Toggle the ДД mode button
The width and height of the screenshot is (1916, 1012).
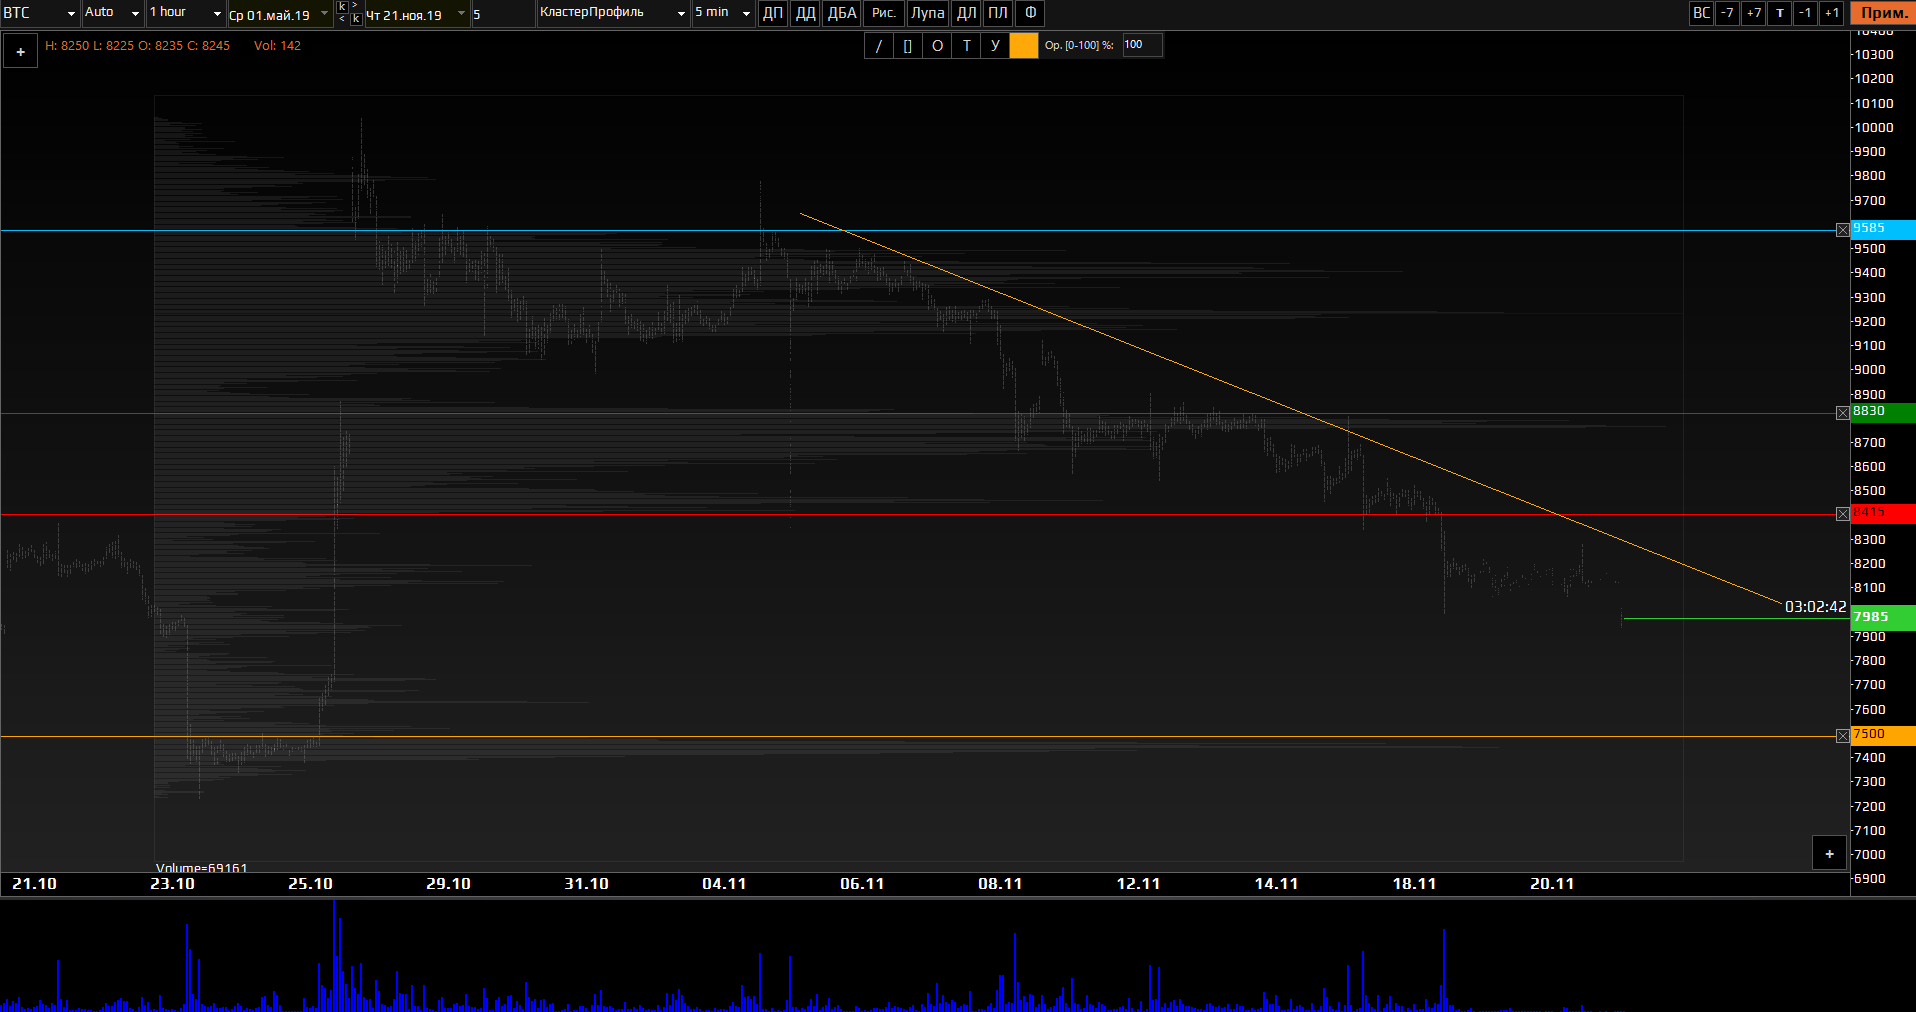(x=805, y=13)
